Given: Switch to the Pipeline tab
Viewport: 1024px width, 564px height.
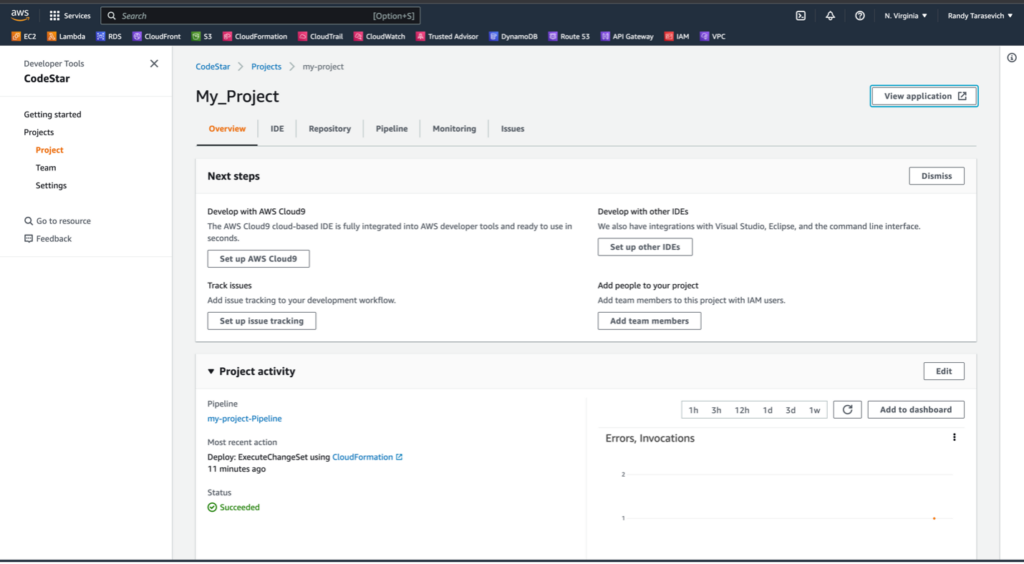Looking at the screenshot, I should point(392,129).
